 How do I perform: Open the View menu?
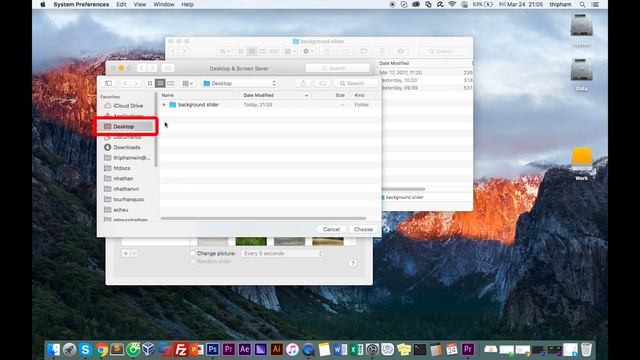coord(140,4)
